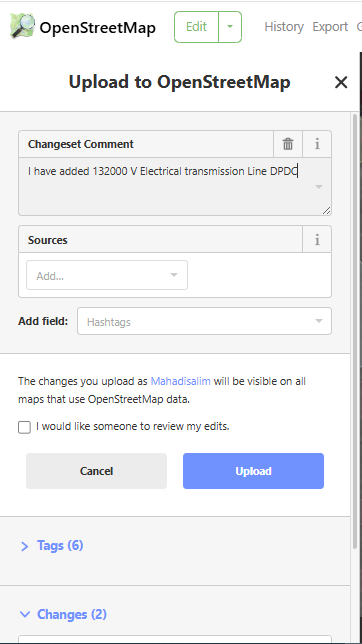Open Sources field info icon
362x644 pixels.
tap(317, 239)
